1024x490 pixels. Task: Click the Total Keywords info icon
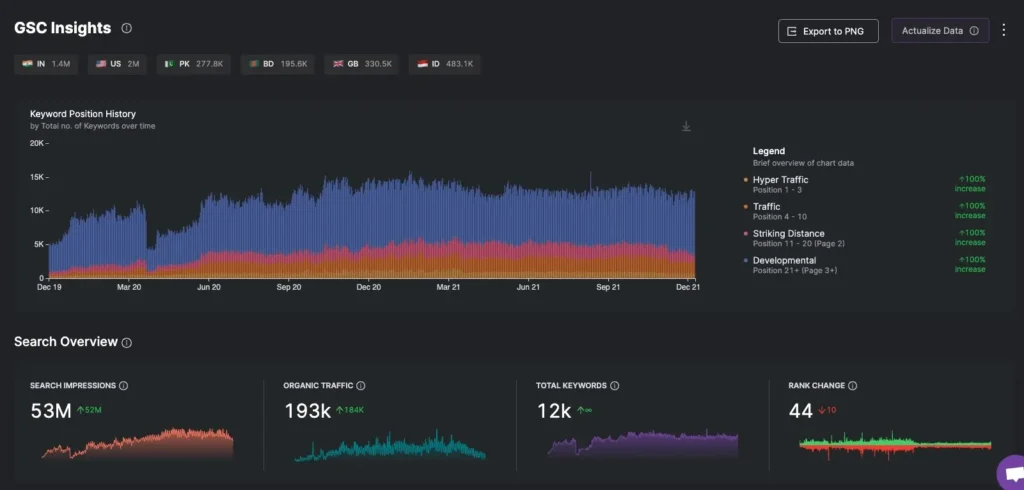pos(614,386)
